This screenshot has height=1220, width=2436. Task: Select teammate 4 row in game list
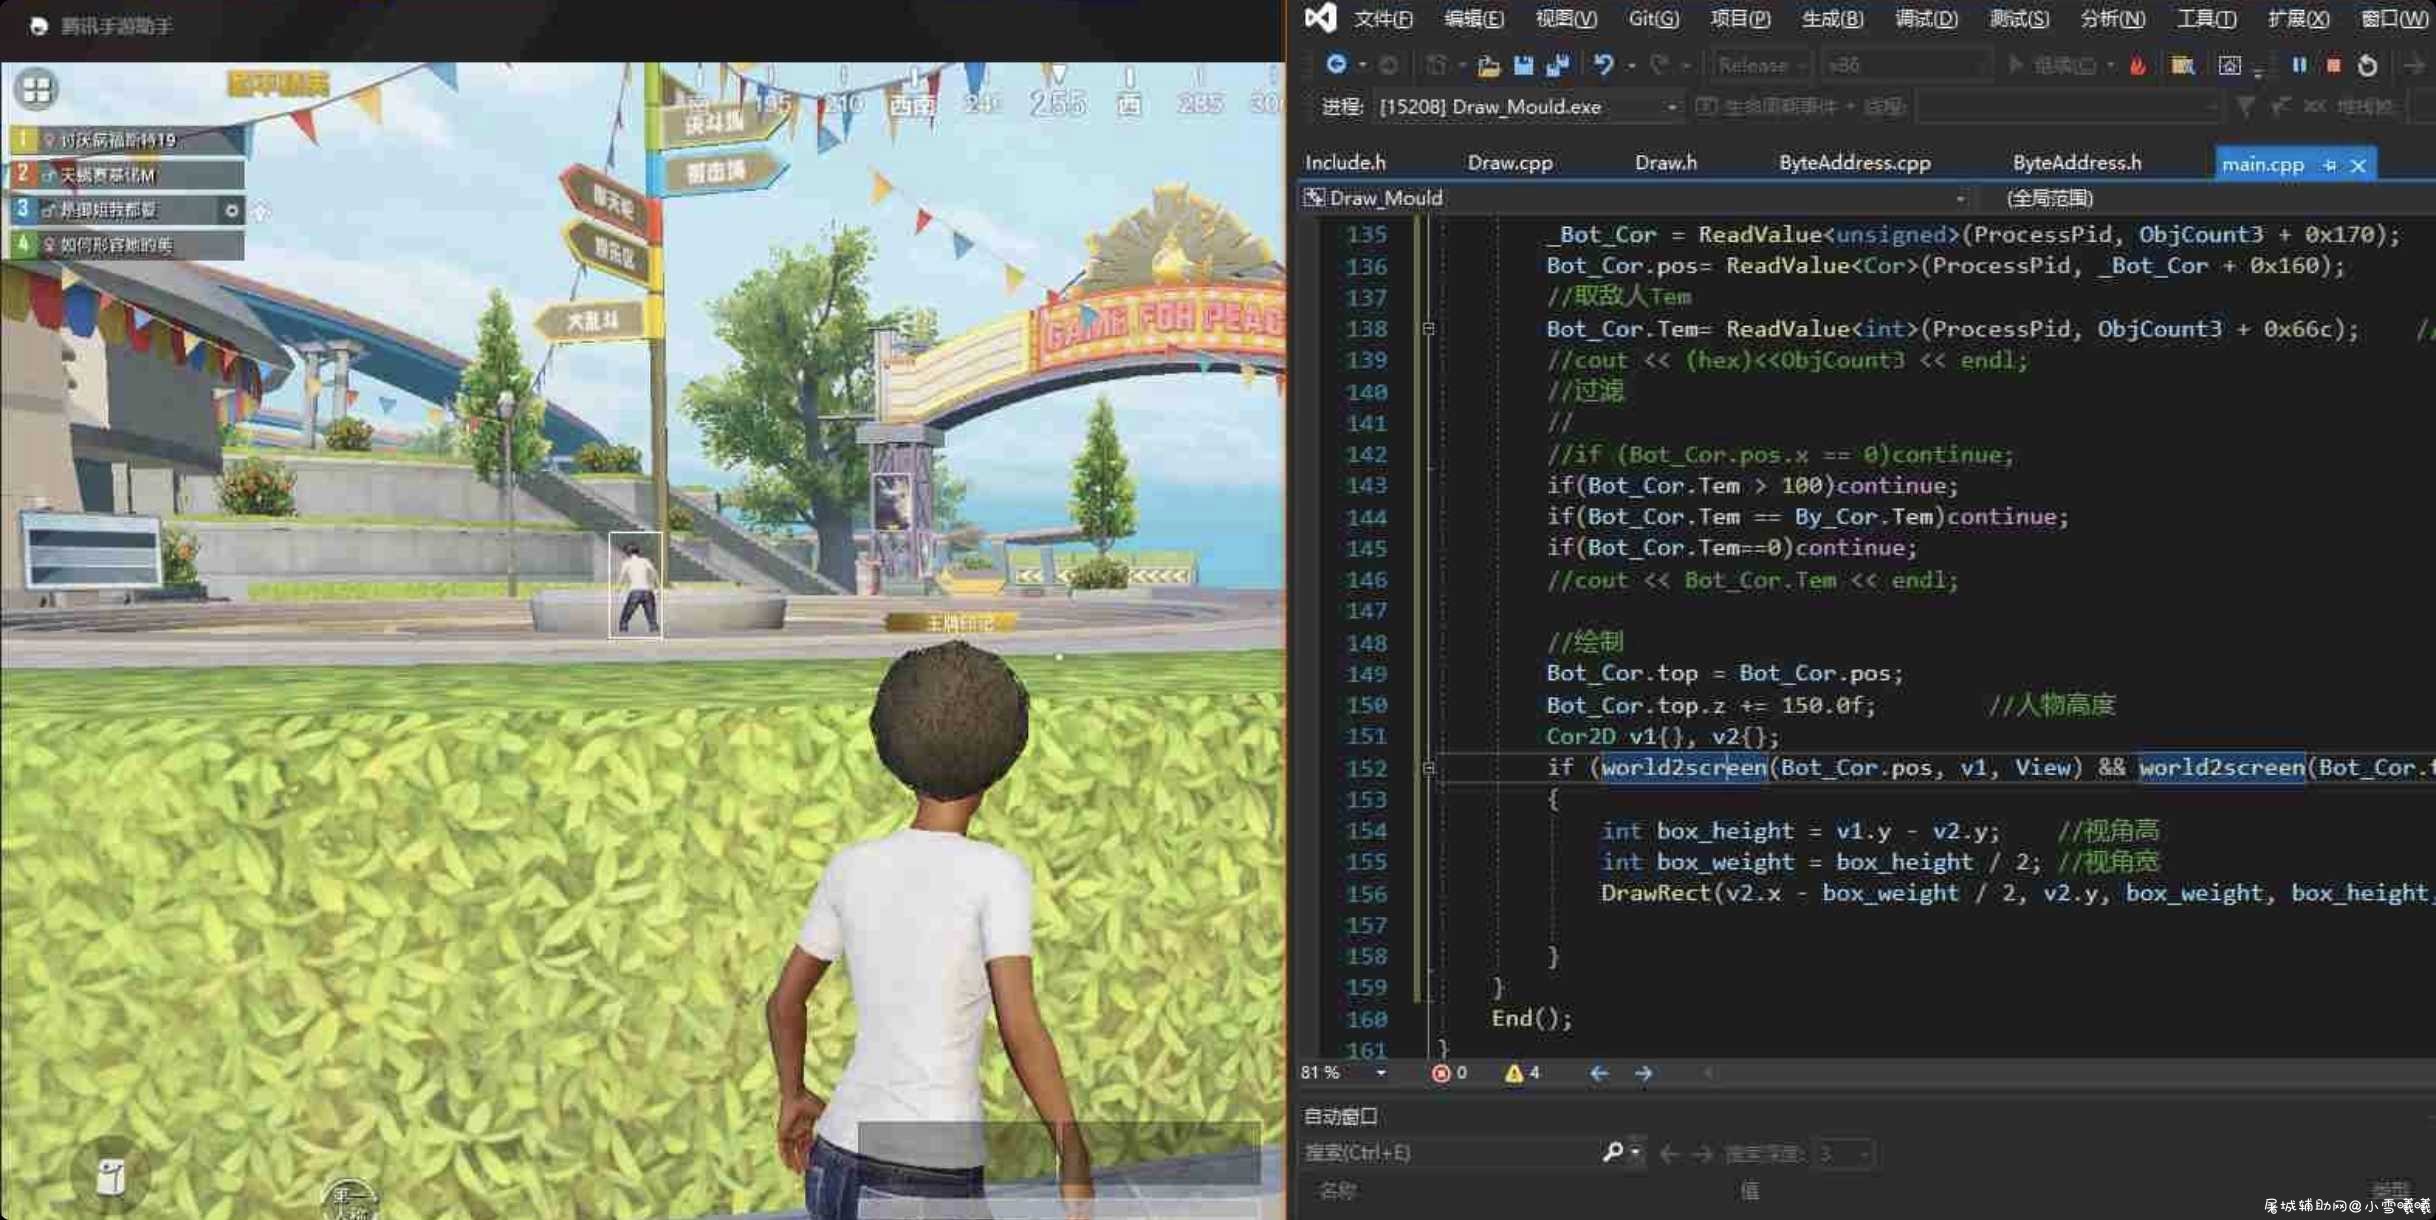tap(127, 245)
